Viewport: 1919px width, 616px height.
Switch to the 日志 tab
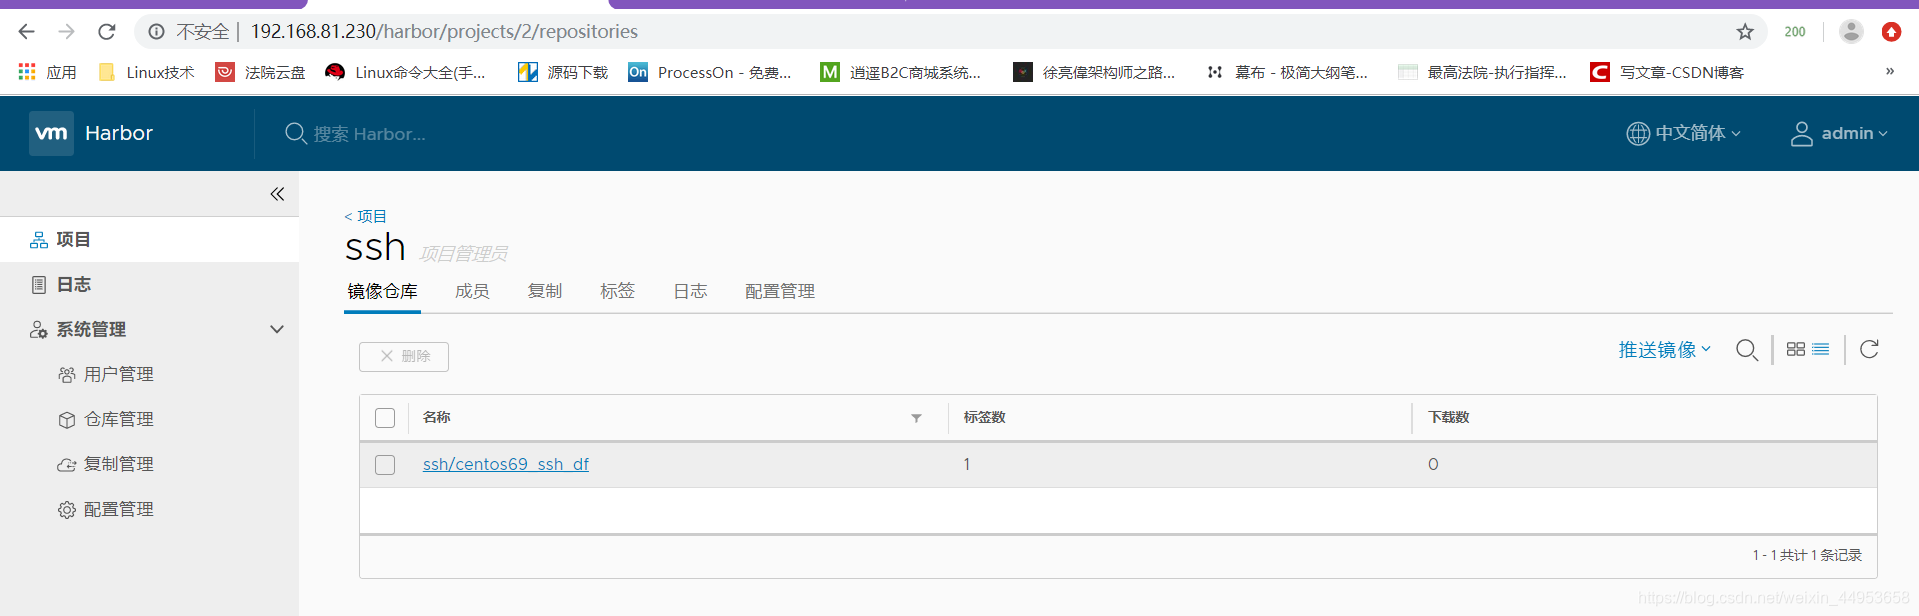tap(690, 291)
